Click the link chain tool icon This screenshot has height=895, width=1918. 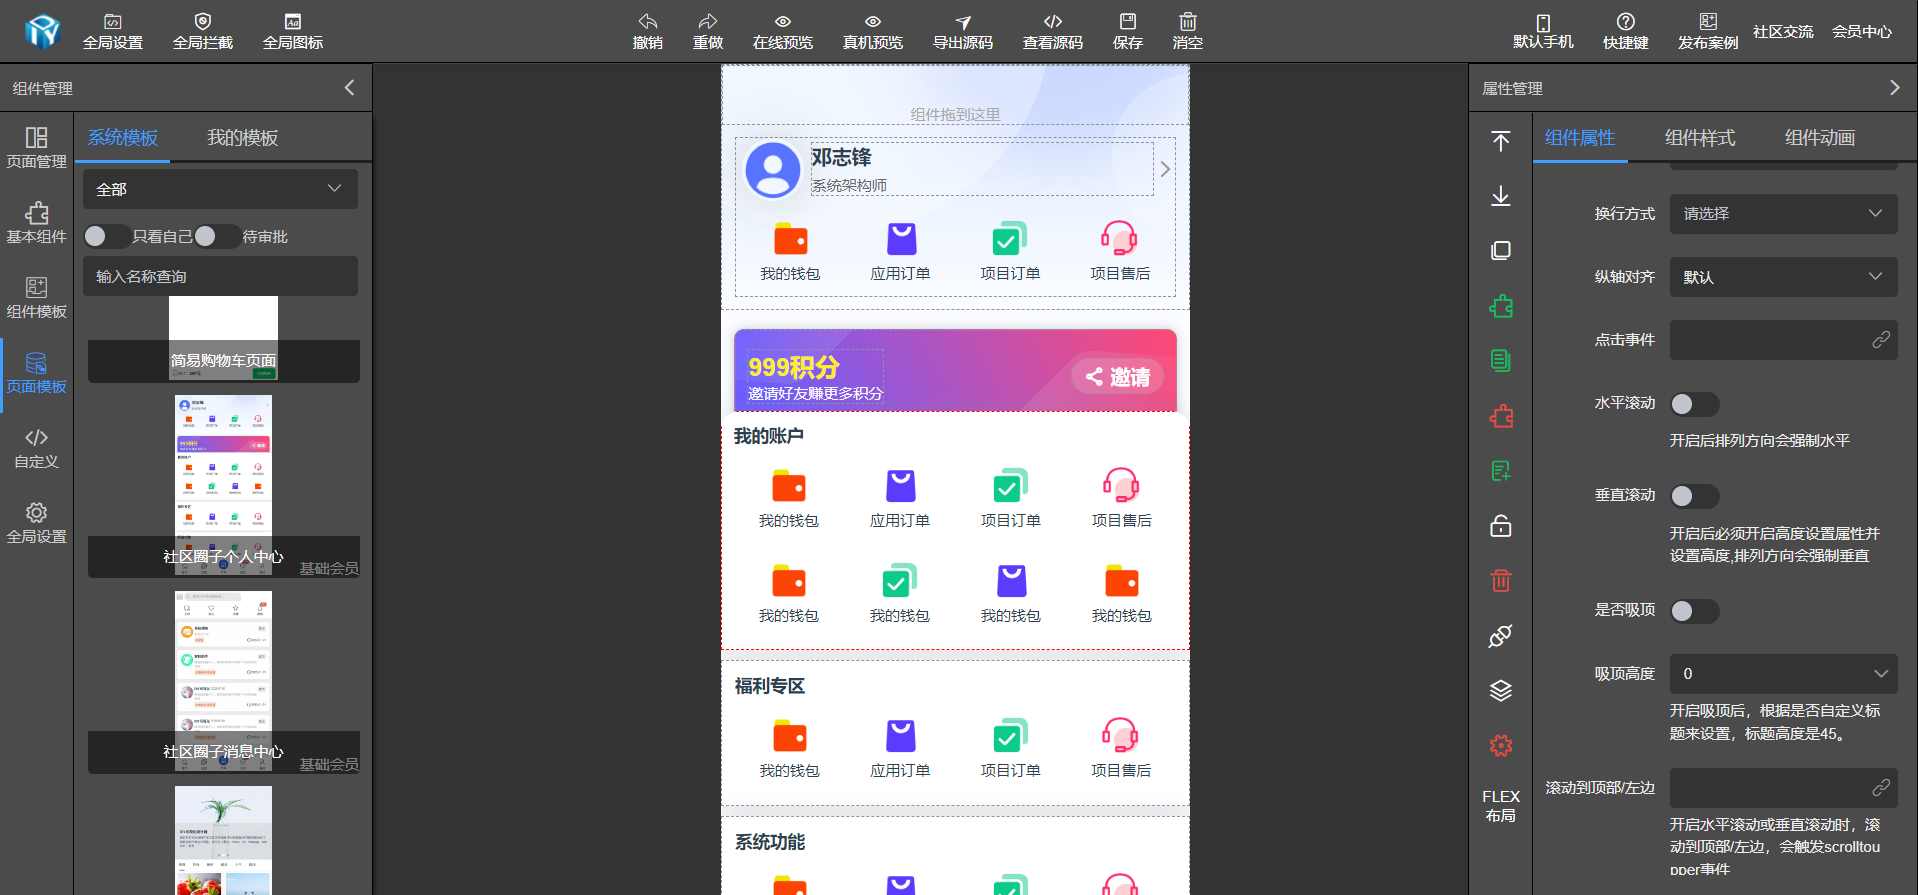tap(1501, 635)
